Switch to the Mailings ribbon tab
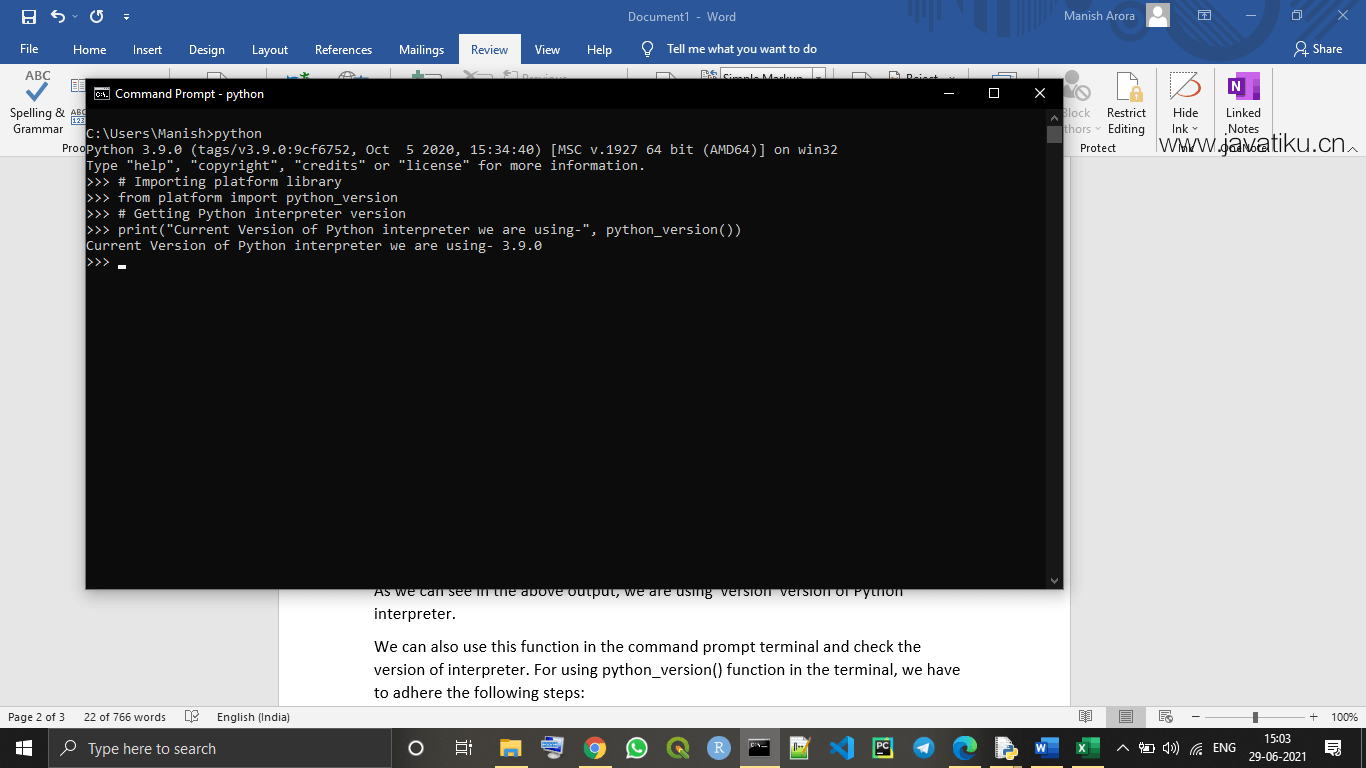This screenshot has width=1366, height=768. coord(421,49)
